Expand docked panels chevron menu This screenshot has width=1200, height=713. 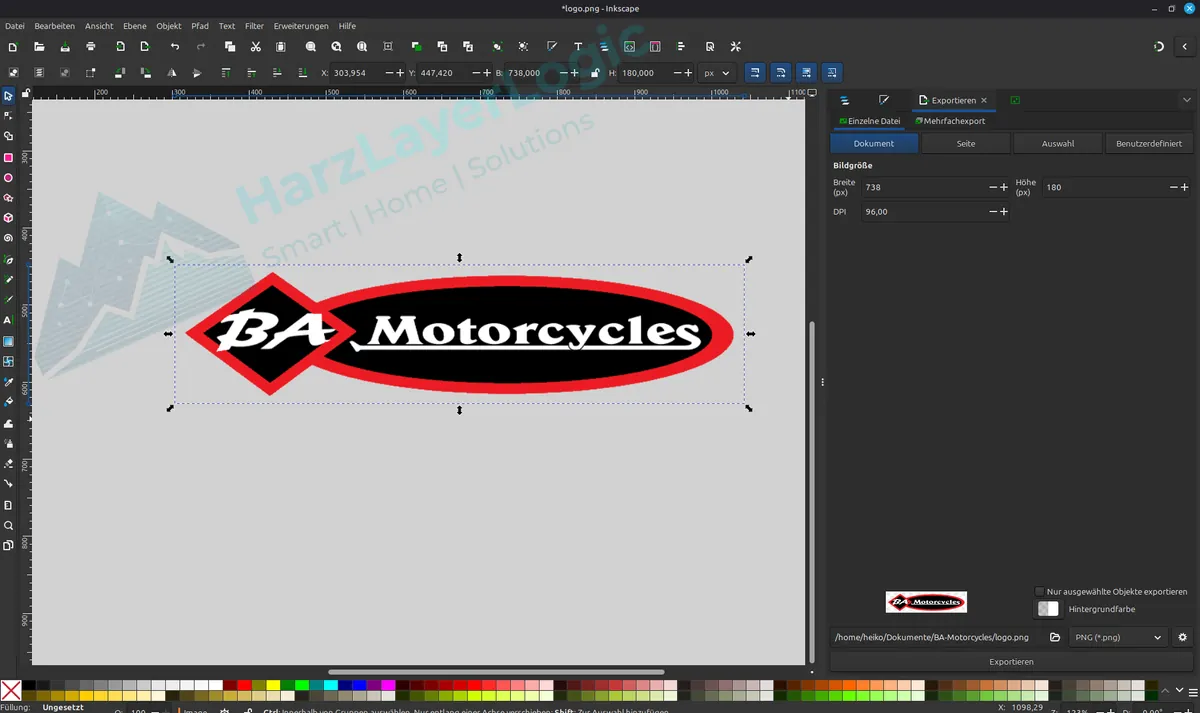point(1186,100)
